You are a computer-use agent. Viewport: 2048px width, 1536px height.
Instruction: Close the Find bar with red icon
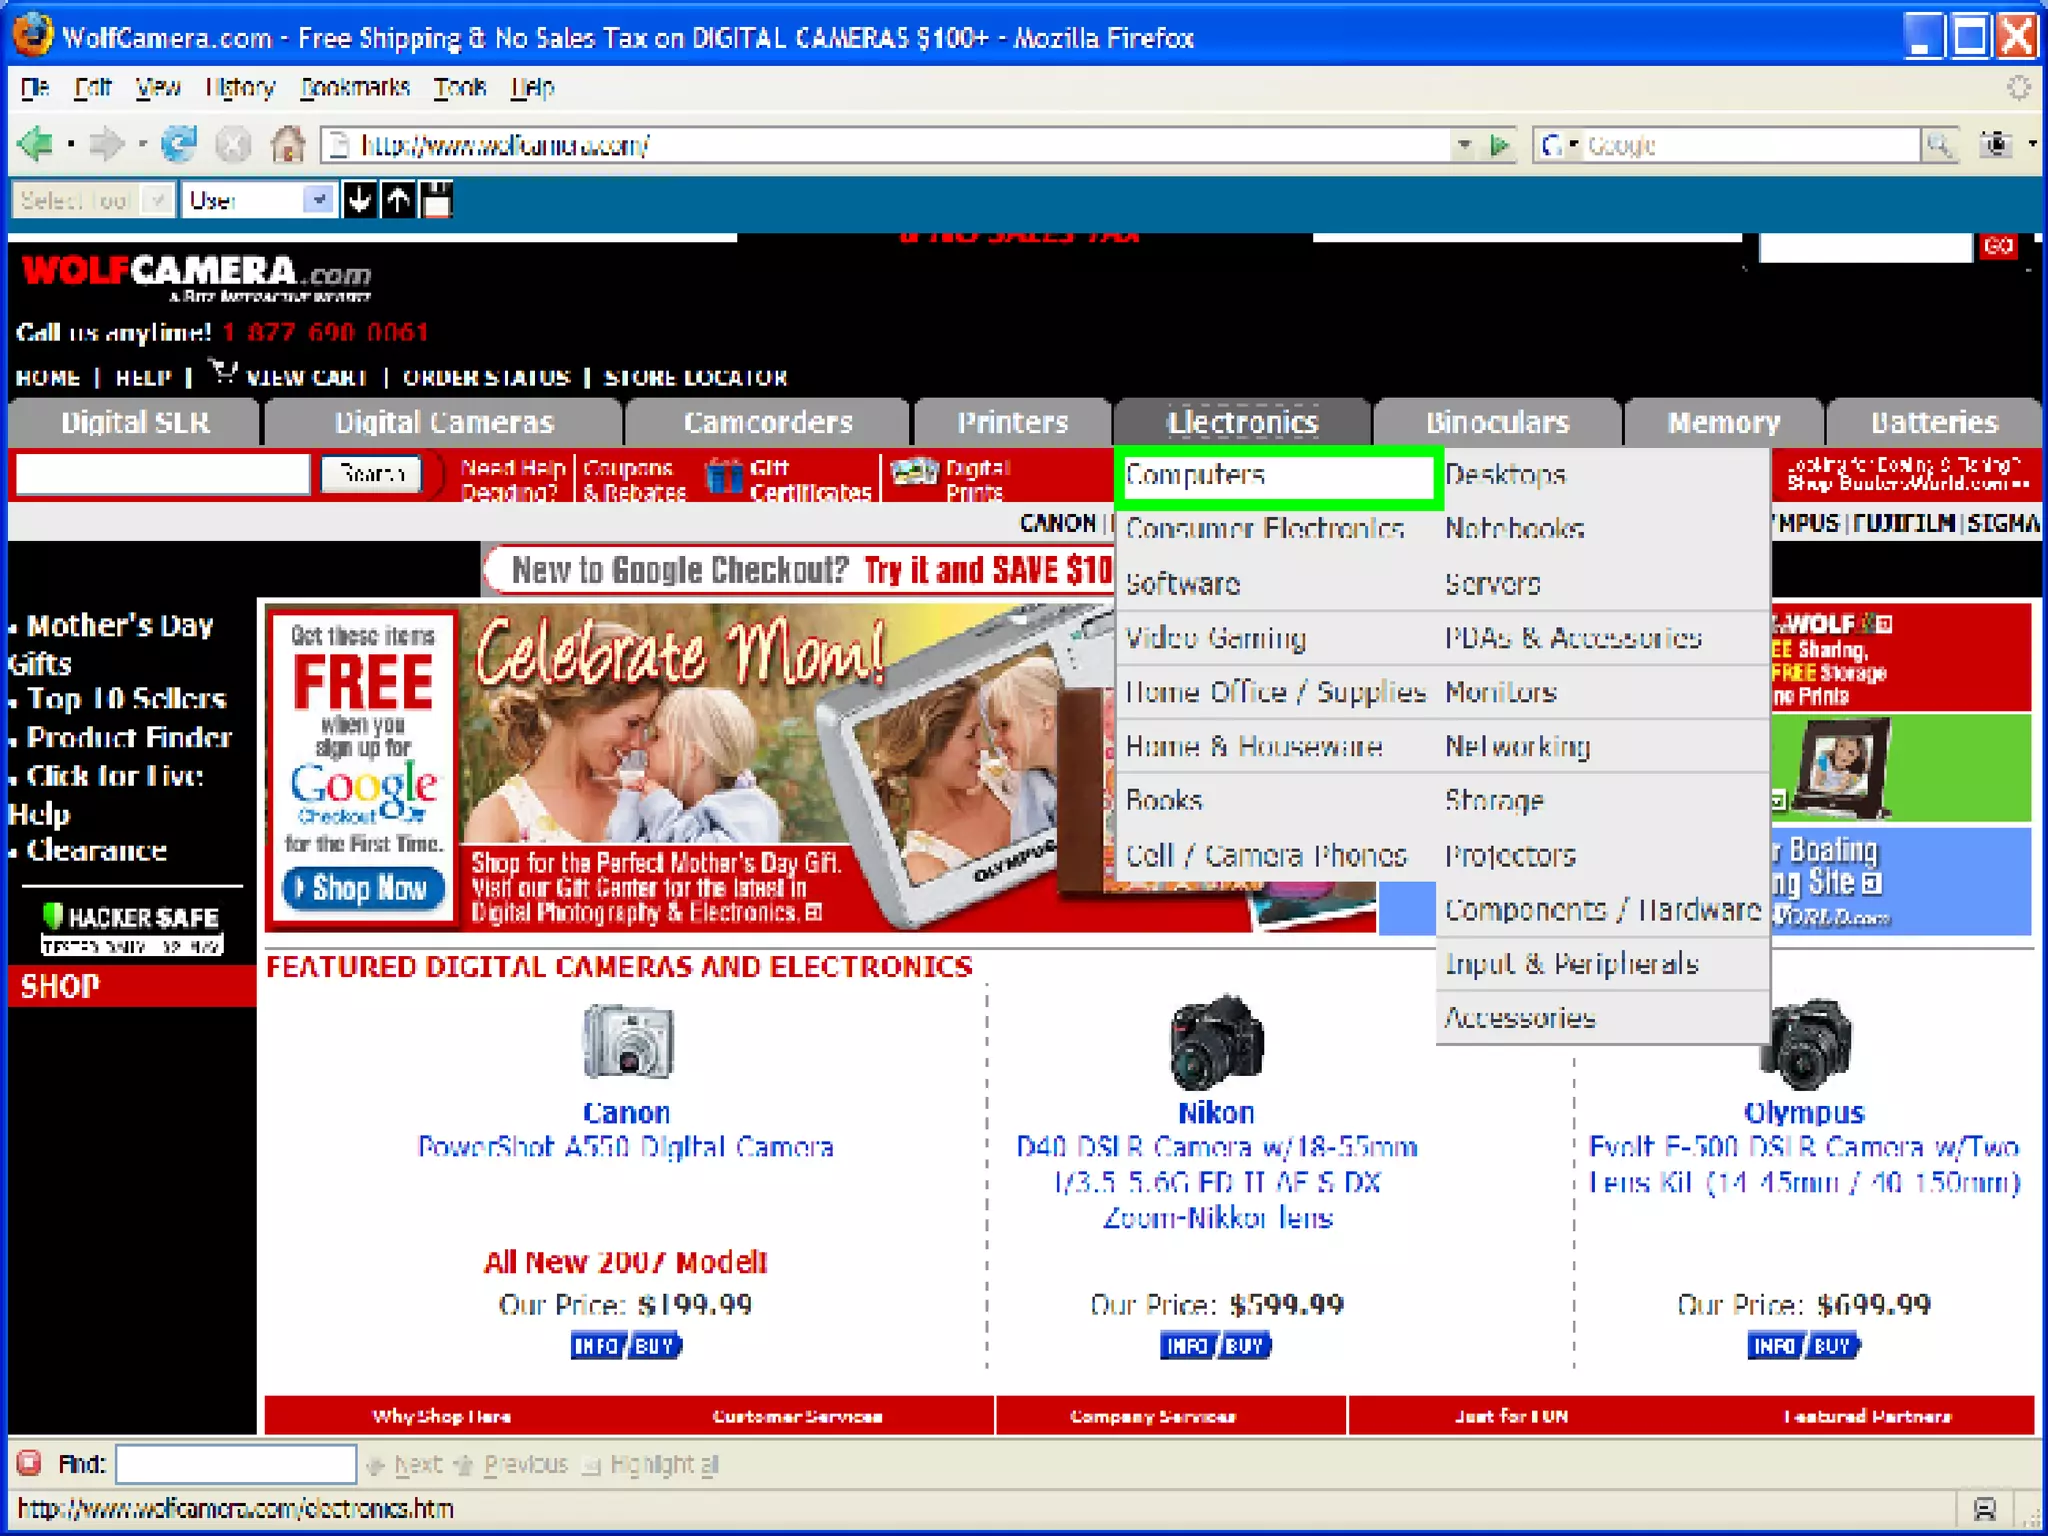point(29,1464)
